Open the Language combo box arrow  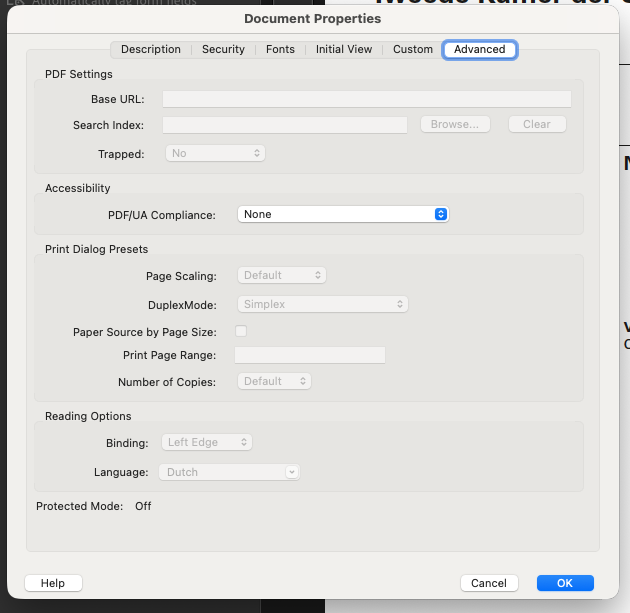click(x=291, y=472)
